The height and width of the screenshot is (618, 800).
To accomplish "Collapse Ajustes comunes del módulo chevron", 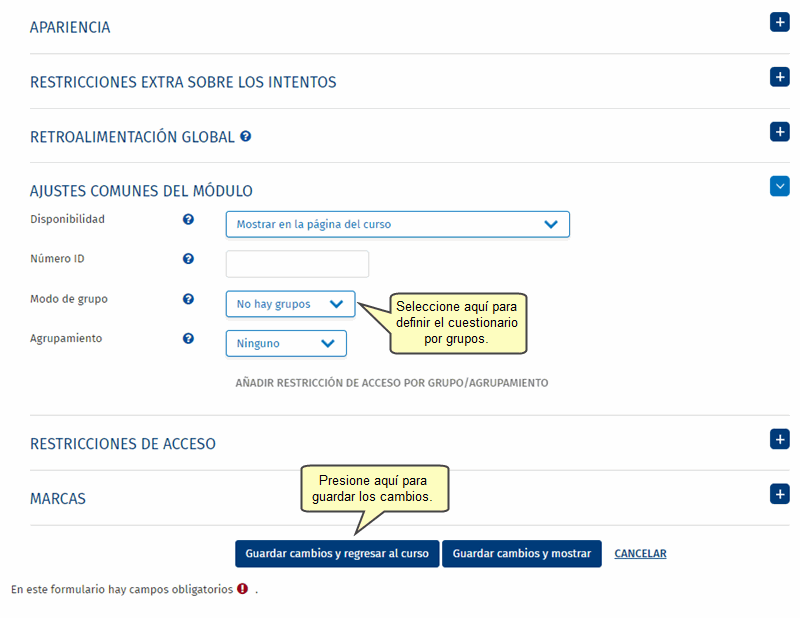I will point(779,186).
